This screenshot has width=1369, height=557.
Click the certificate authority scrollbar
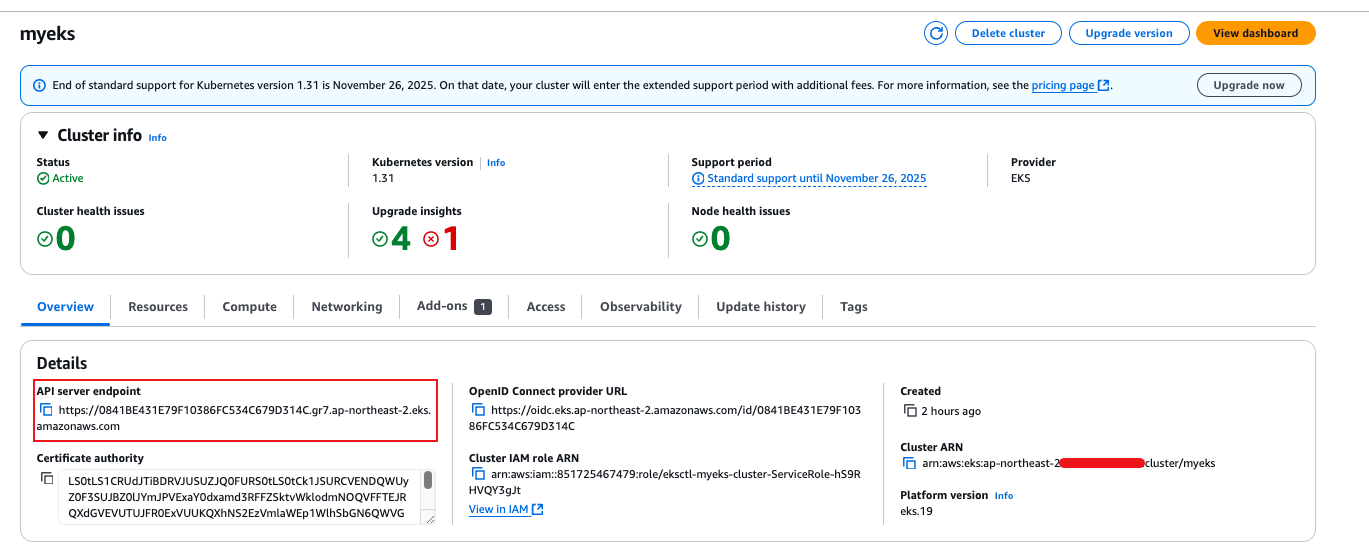point(429,480)
